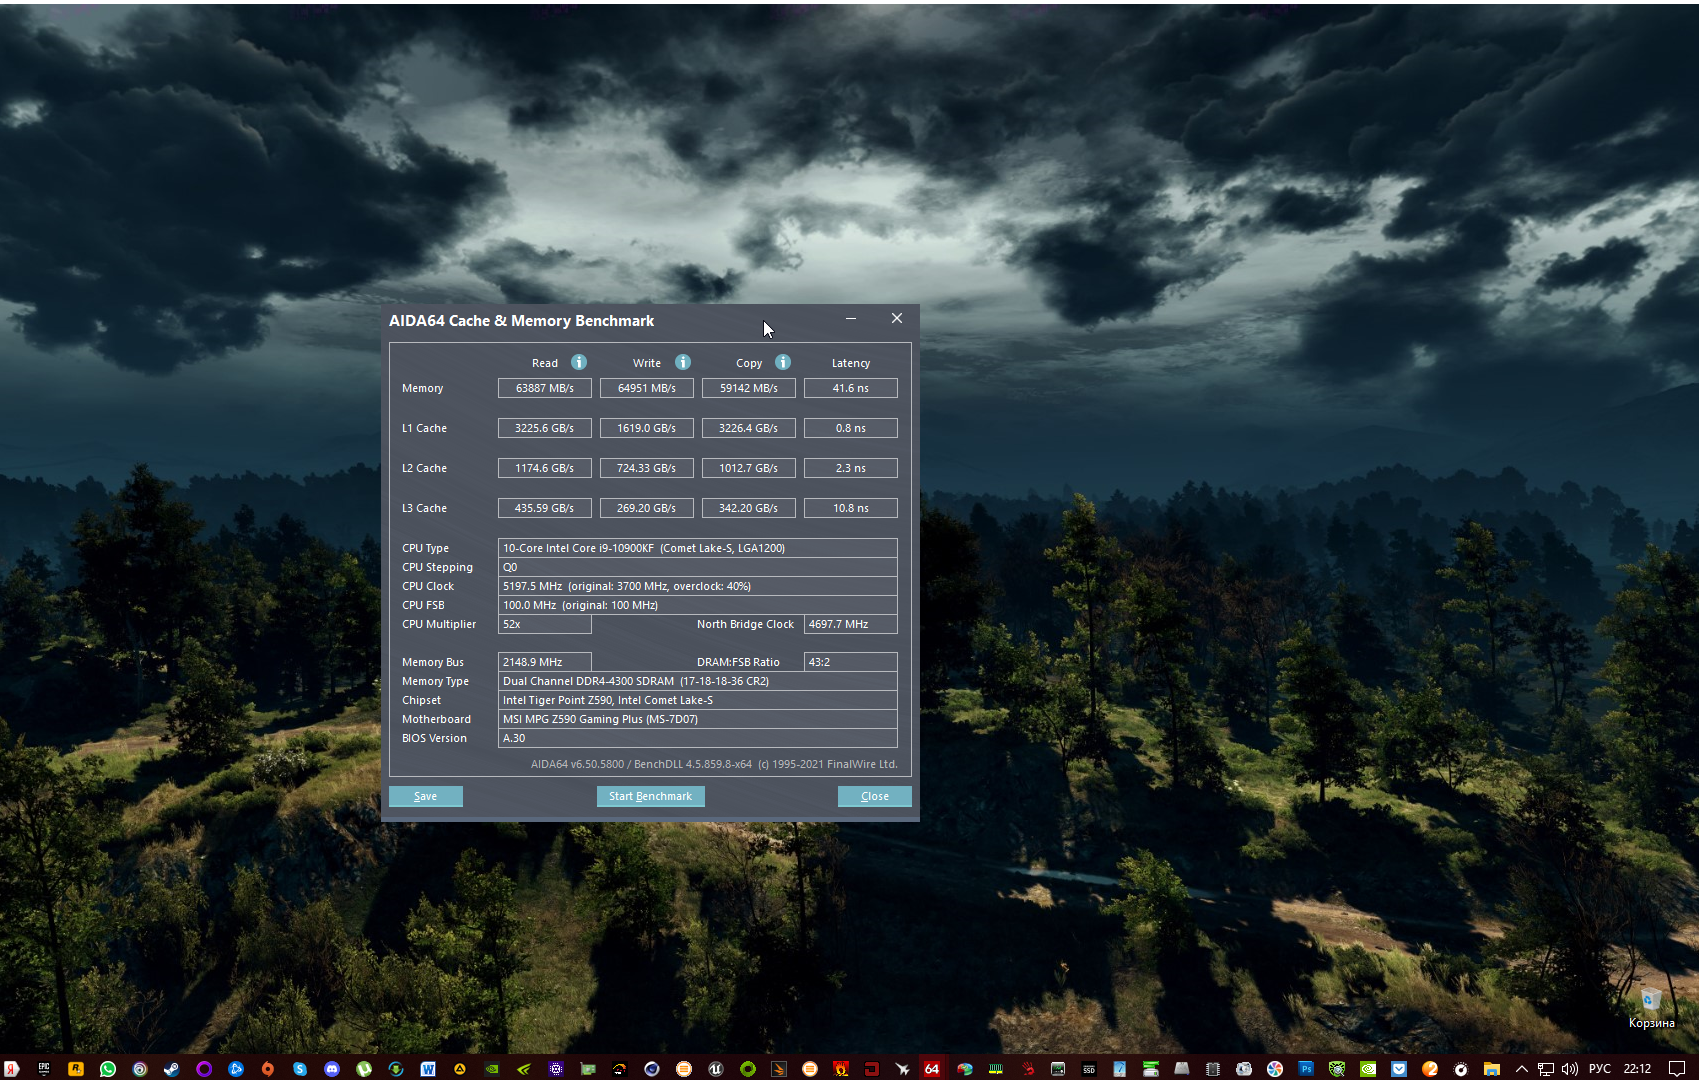Minimize the AIDA64 benchmark window
The image size is (1699, 1080).
(851, 318)
